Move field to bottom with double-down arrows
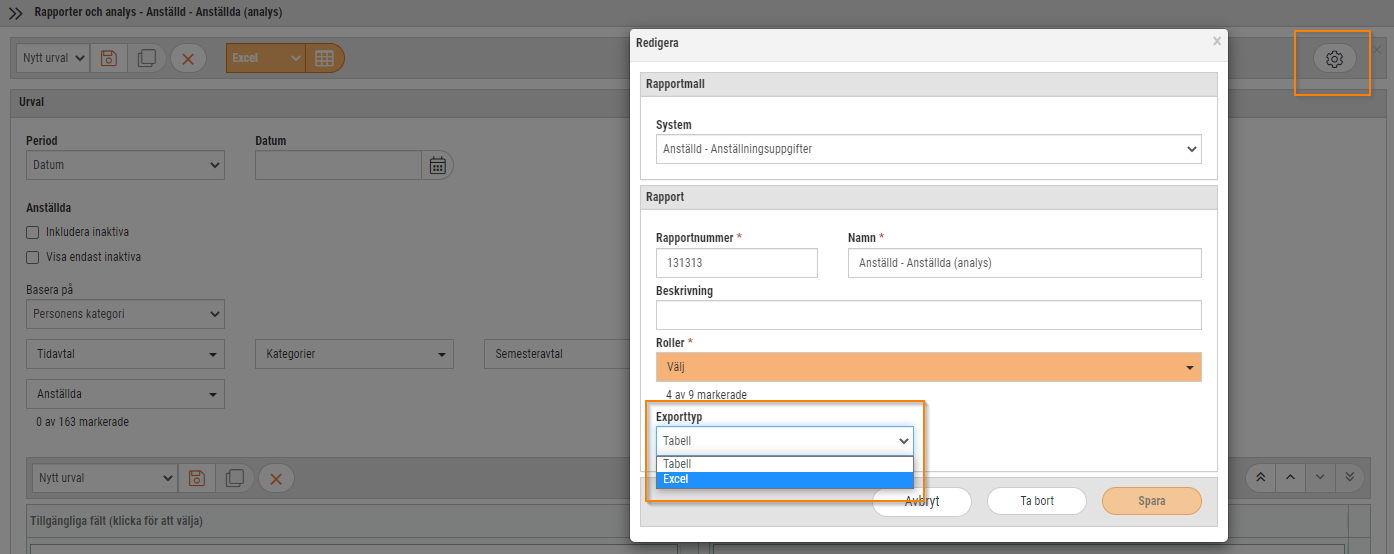The image size is (1394, 554). (1350, 477)
